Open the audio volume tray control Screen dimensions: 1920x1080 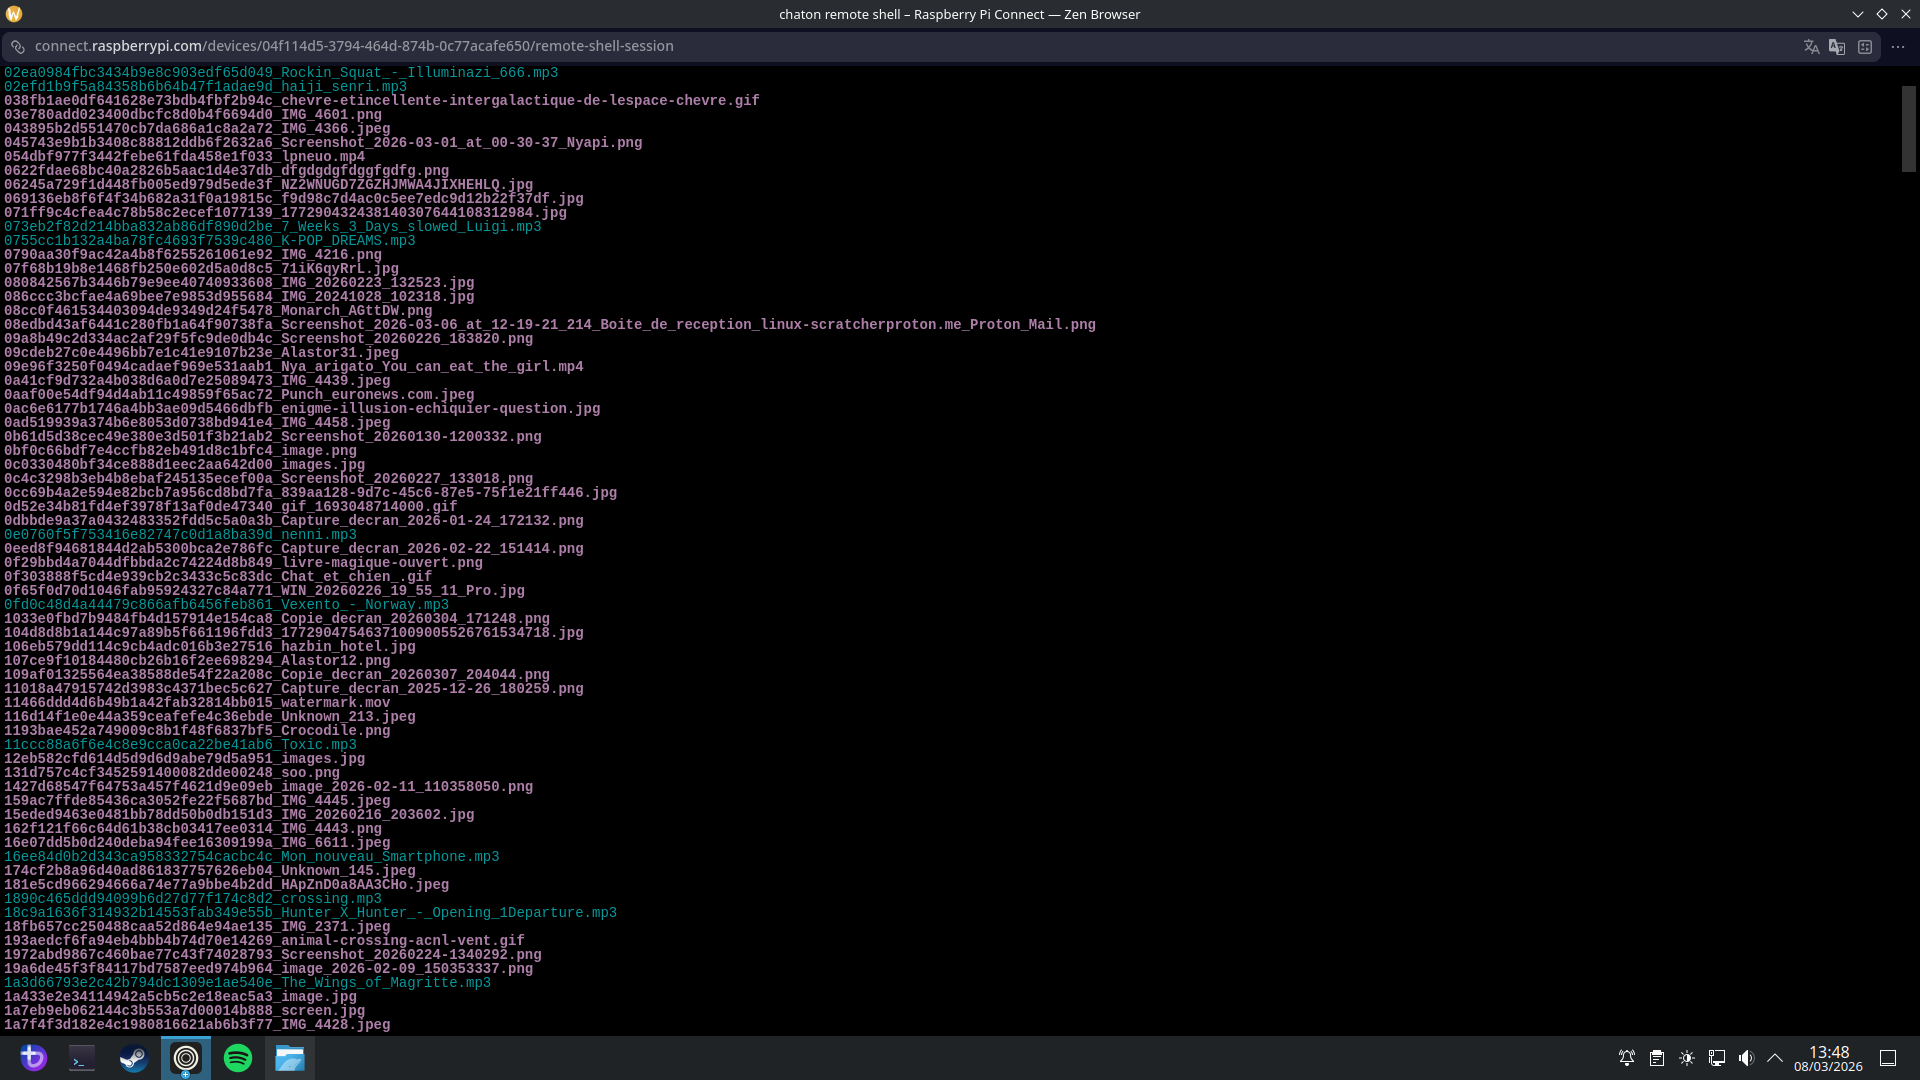pyautogui.click(x=1746, y=1058)
